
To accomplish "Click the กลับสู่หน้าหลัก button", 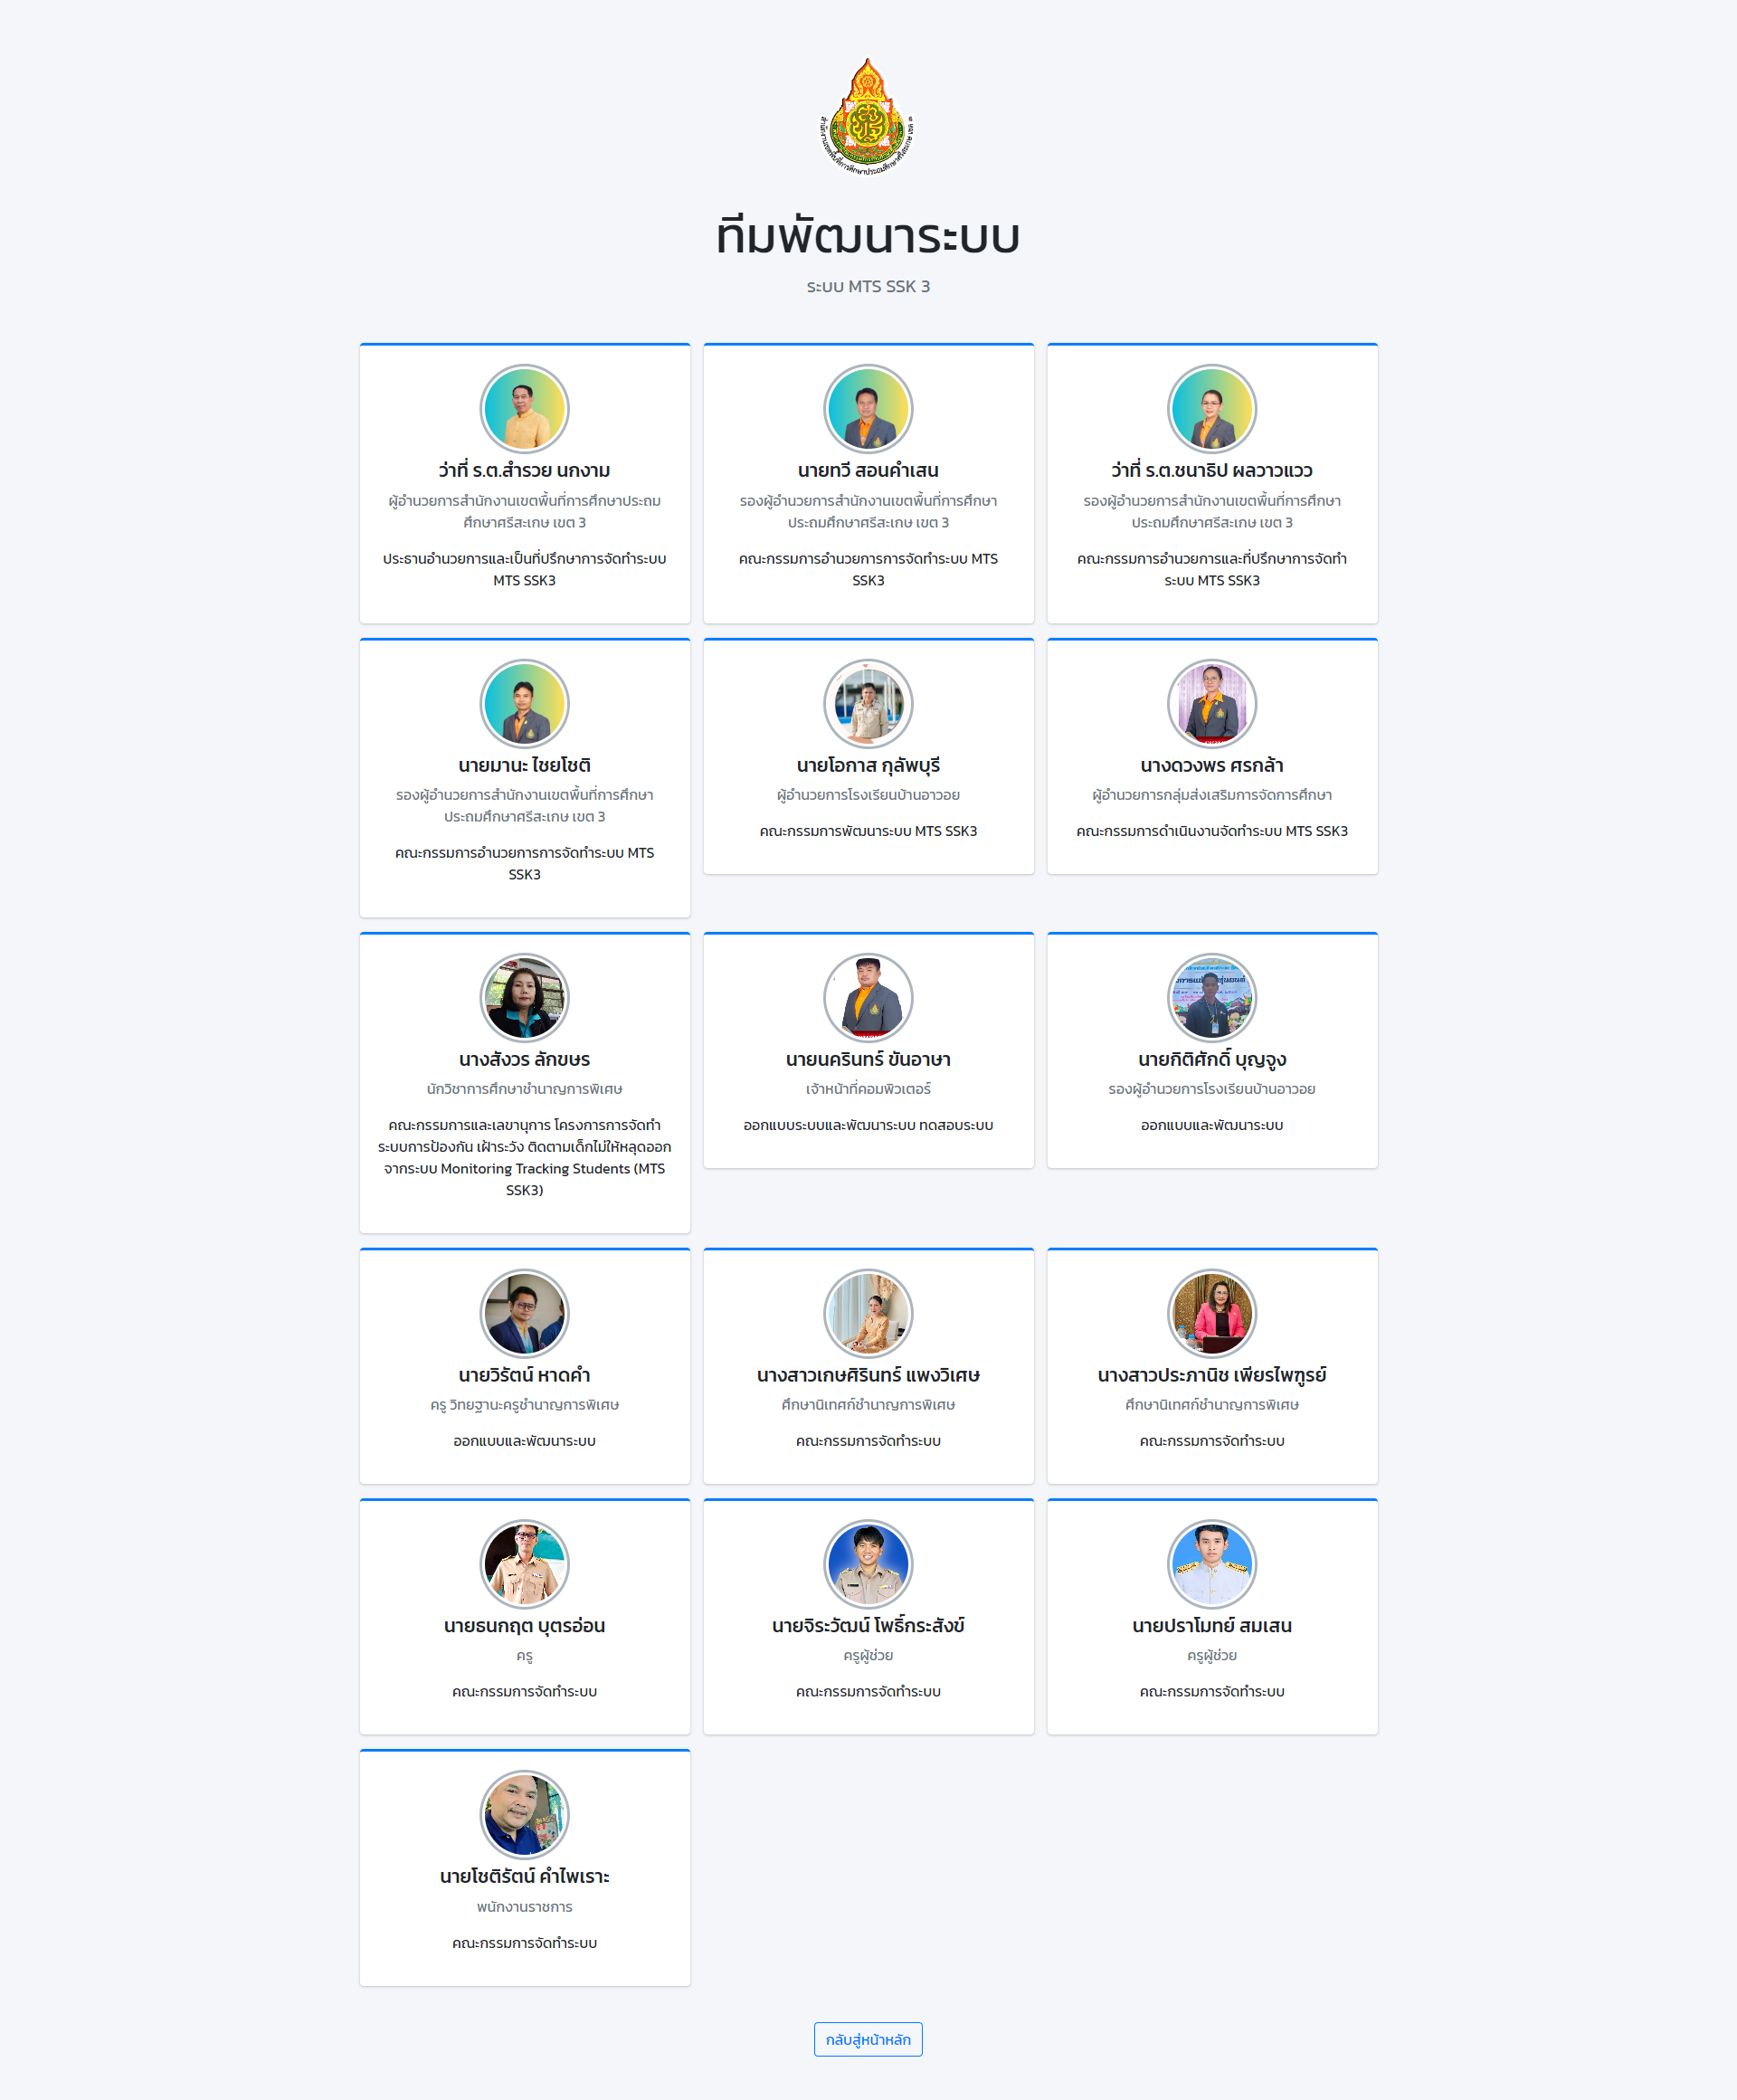I will tap(868, 2039).
